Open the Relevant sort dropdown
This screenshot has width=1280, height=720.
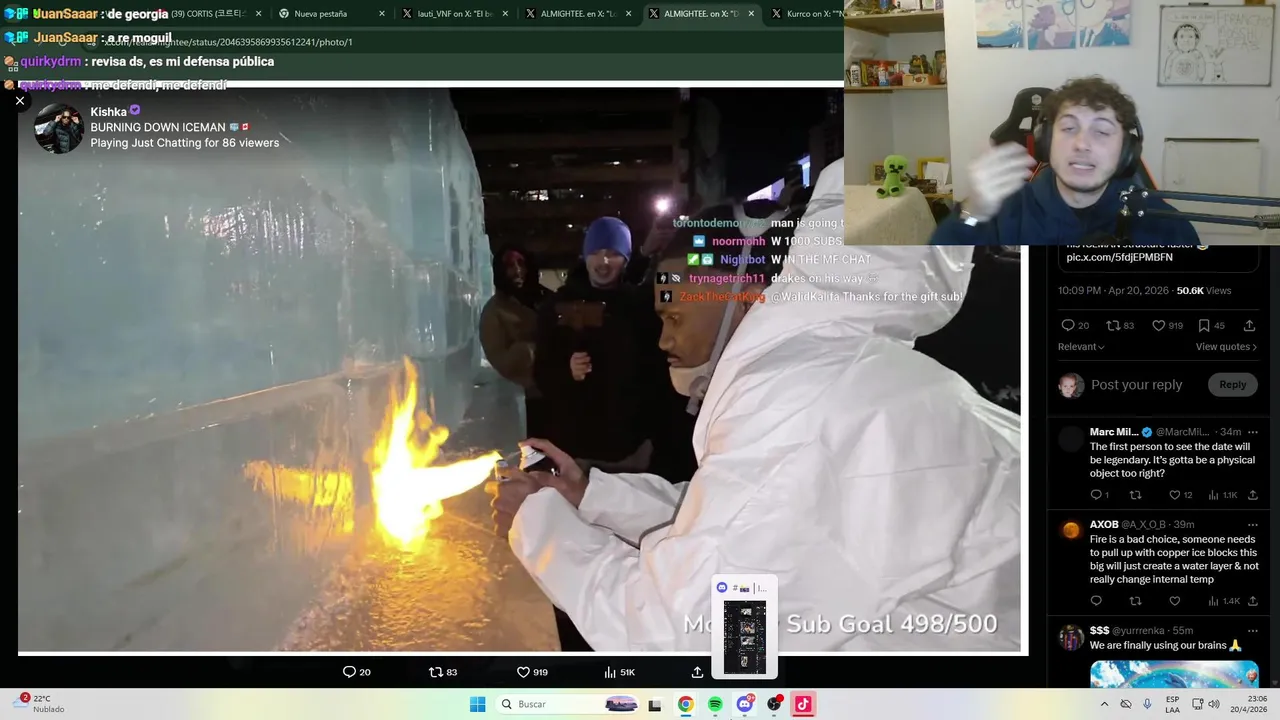[1081, 347]
